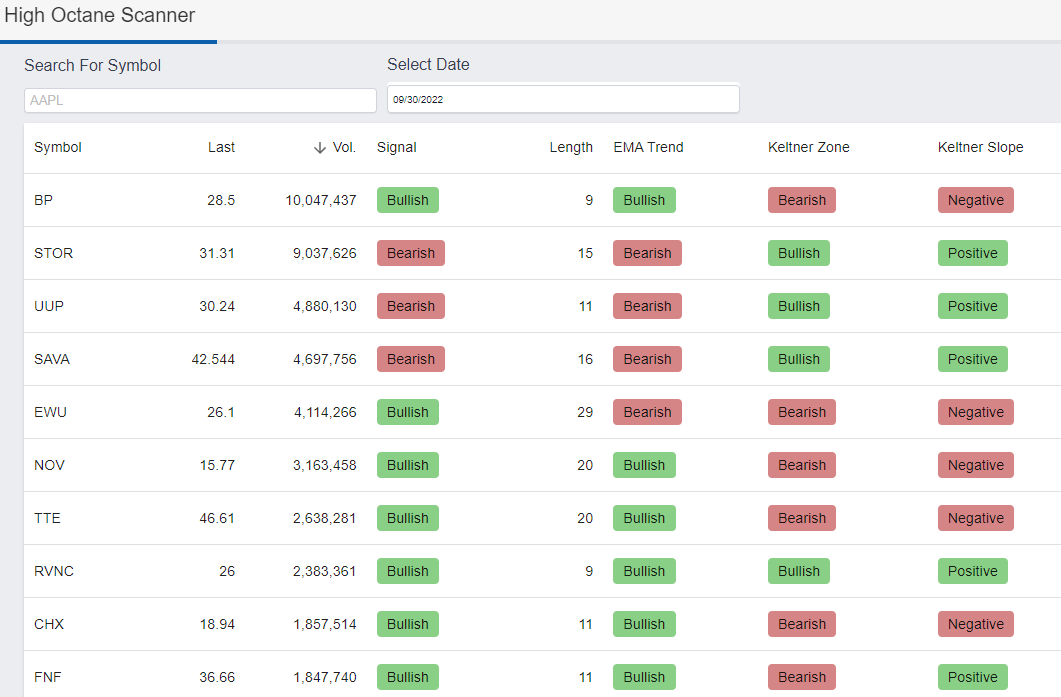Sort by the Keltner Slope header
The height and width of the screenshot is (697, 1061).
pyautogui.click(x=980, y=148)
